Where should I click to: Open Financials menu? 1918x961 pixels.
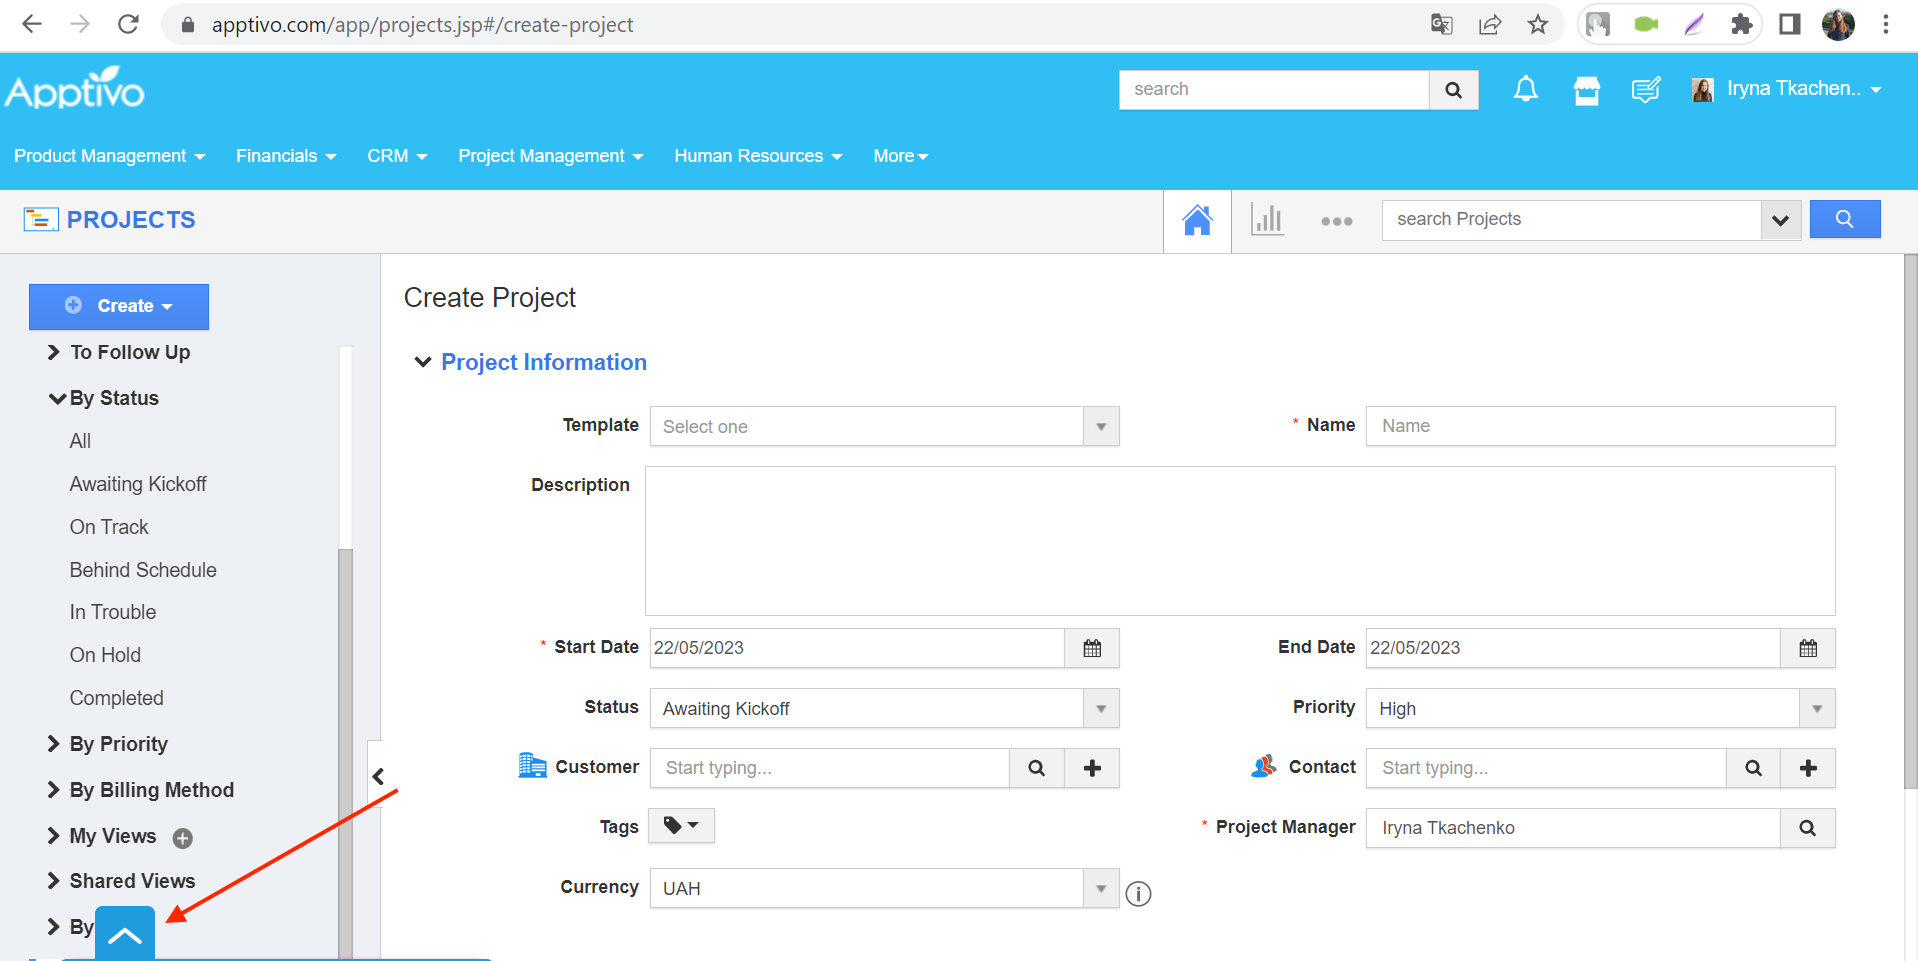point(286,156)
